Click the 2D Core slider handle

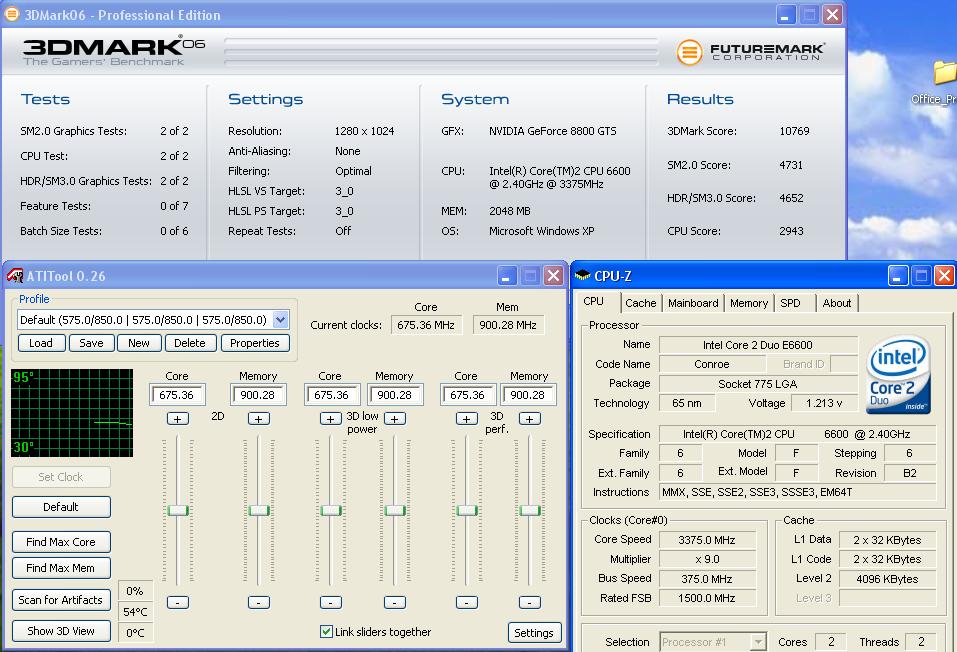178,510
